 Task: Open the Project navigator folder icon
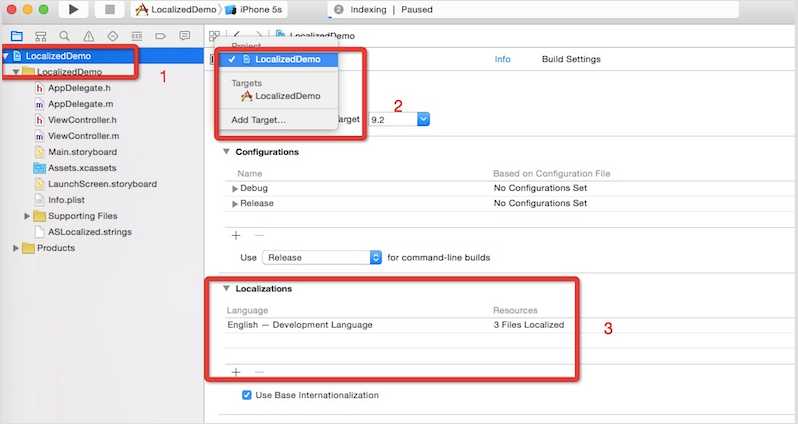coord(17,36)
